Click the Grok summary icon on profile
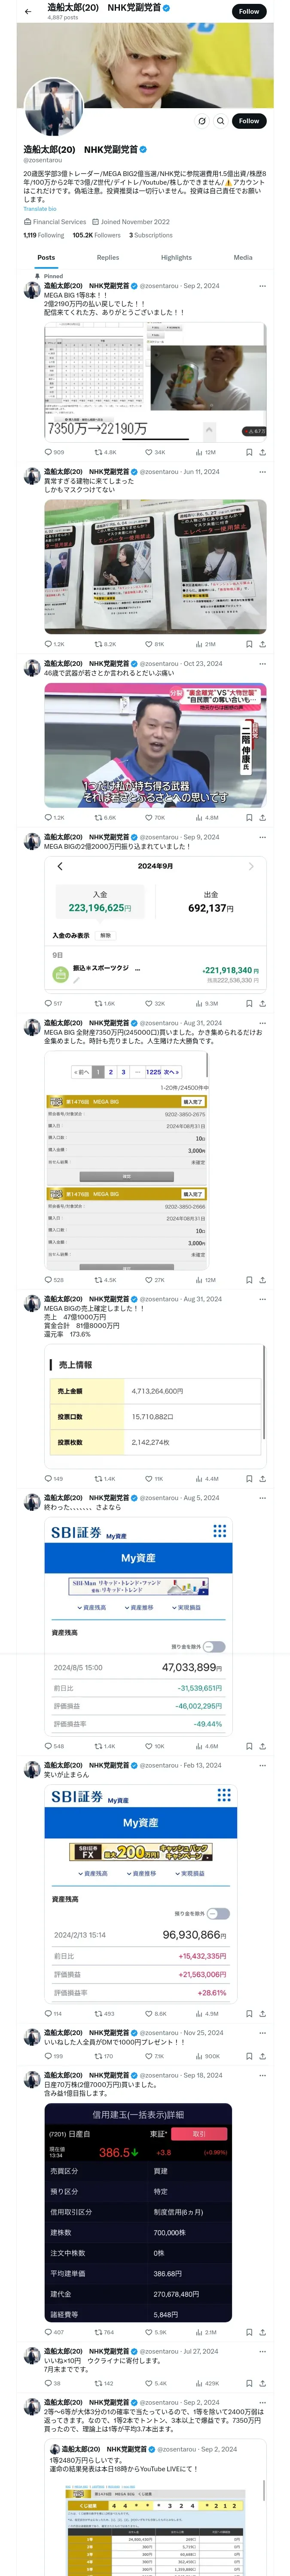Screen dimensions: 290x2576 point(202,121)
